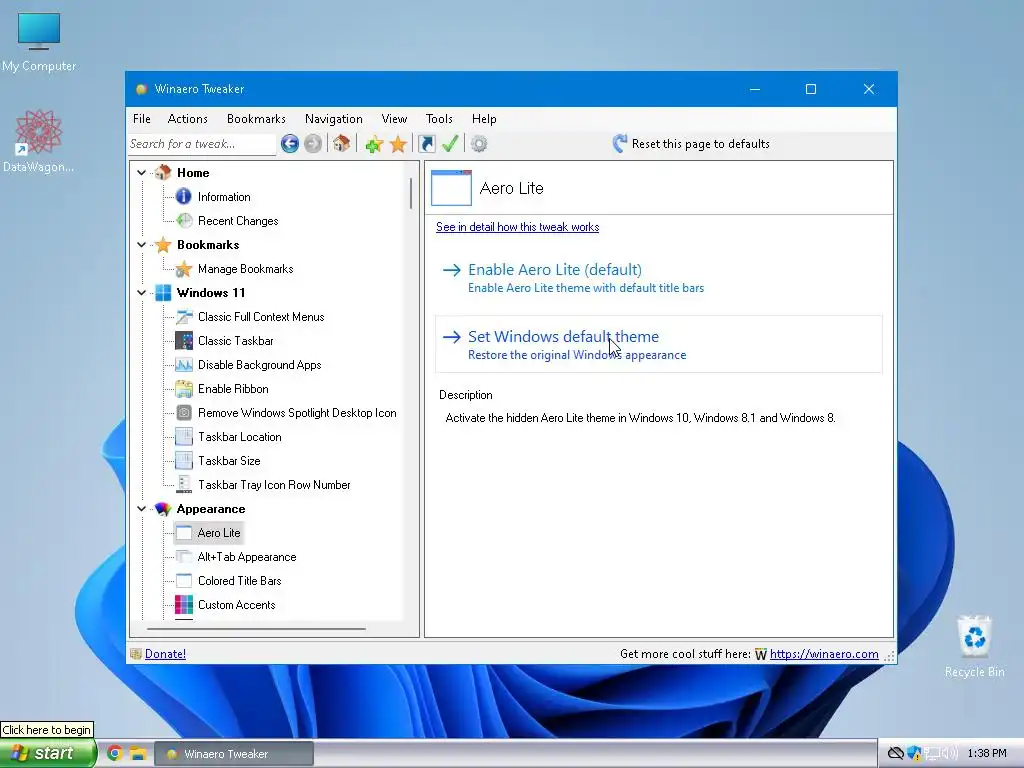Open the Navigation menu
Image resolution: width=1024 pixels, height=768 pixels.
[x=334, y=119]
